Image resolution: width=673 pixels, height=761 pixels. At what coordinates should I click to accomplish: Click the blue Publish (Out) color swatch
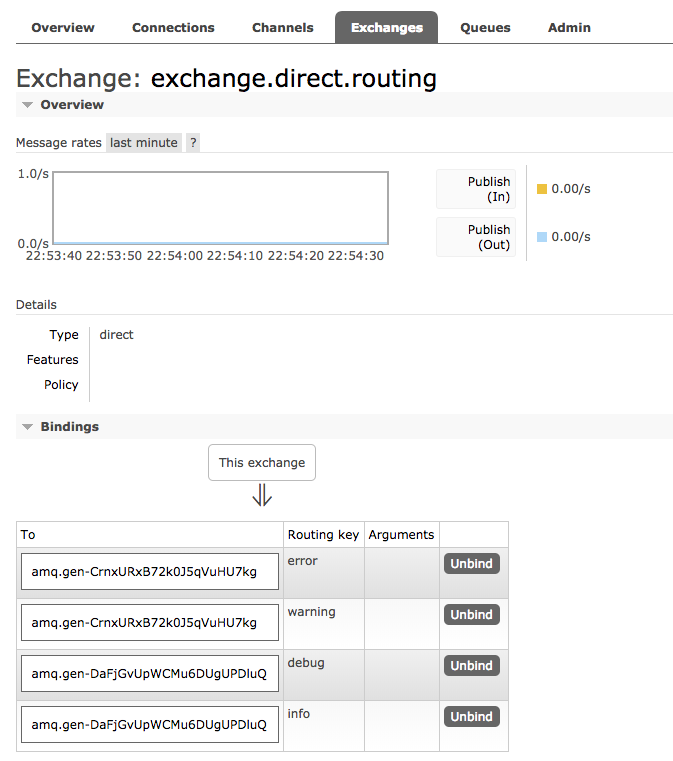[x=542, y=237]
